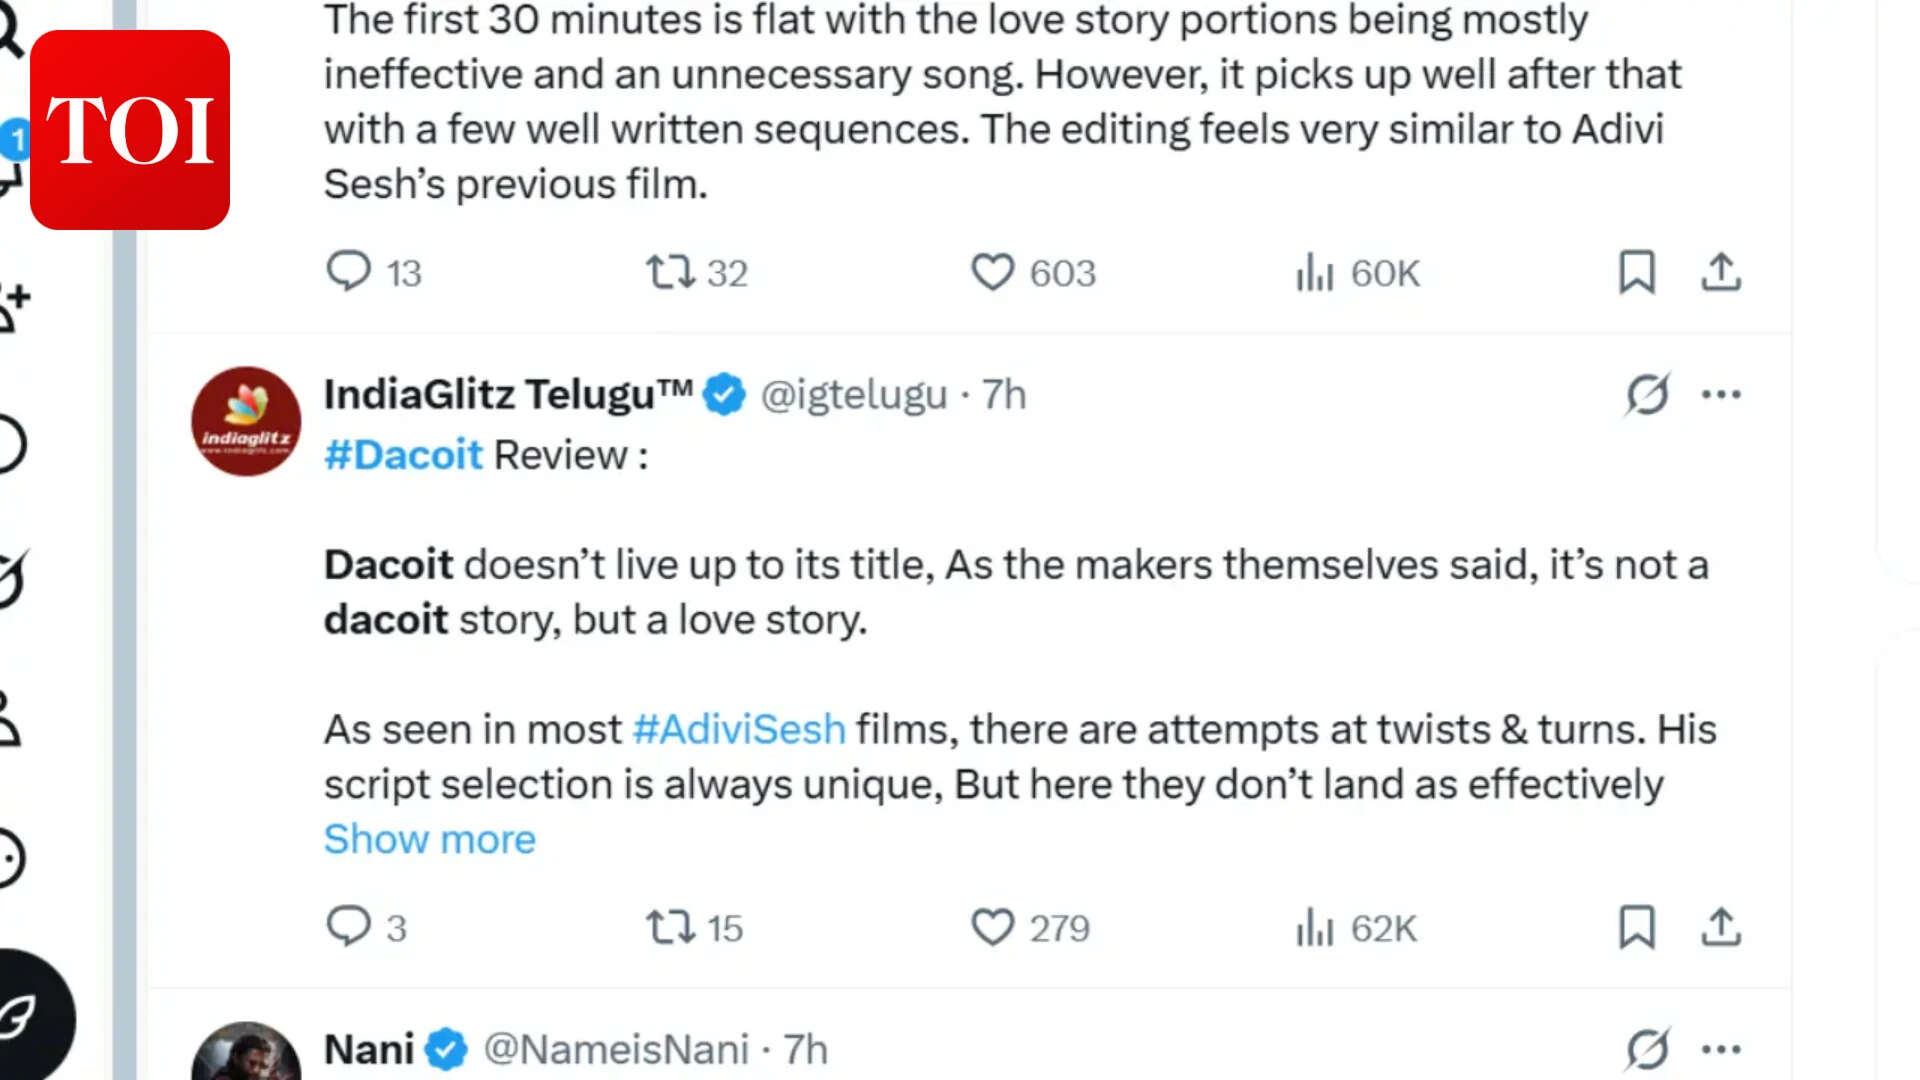The width and height of the screenshot is (1920, 1080).
Task: Click reply icon on first tweet with 13 replies
Action: click(349, 271)
